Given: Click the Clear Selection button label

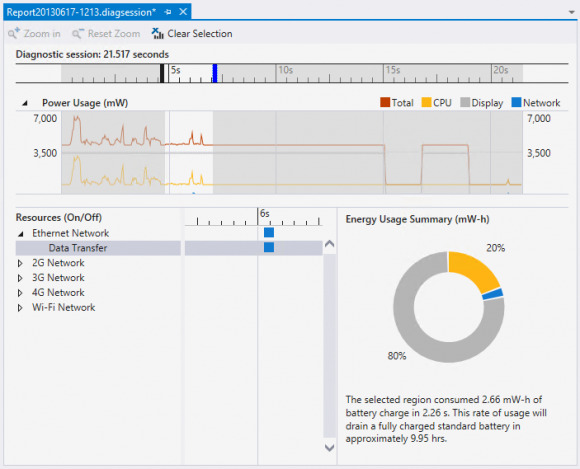Looking at the screenshot, I should 200,34.
